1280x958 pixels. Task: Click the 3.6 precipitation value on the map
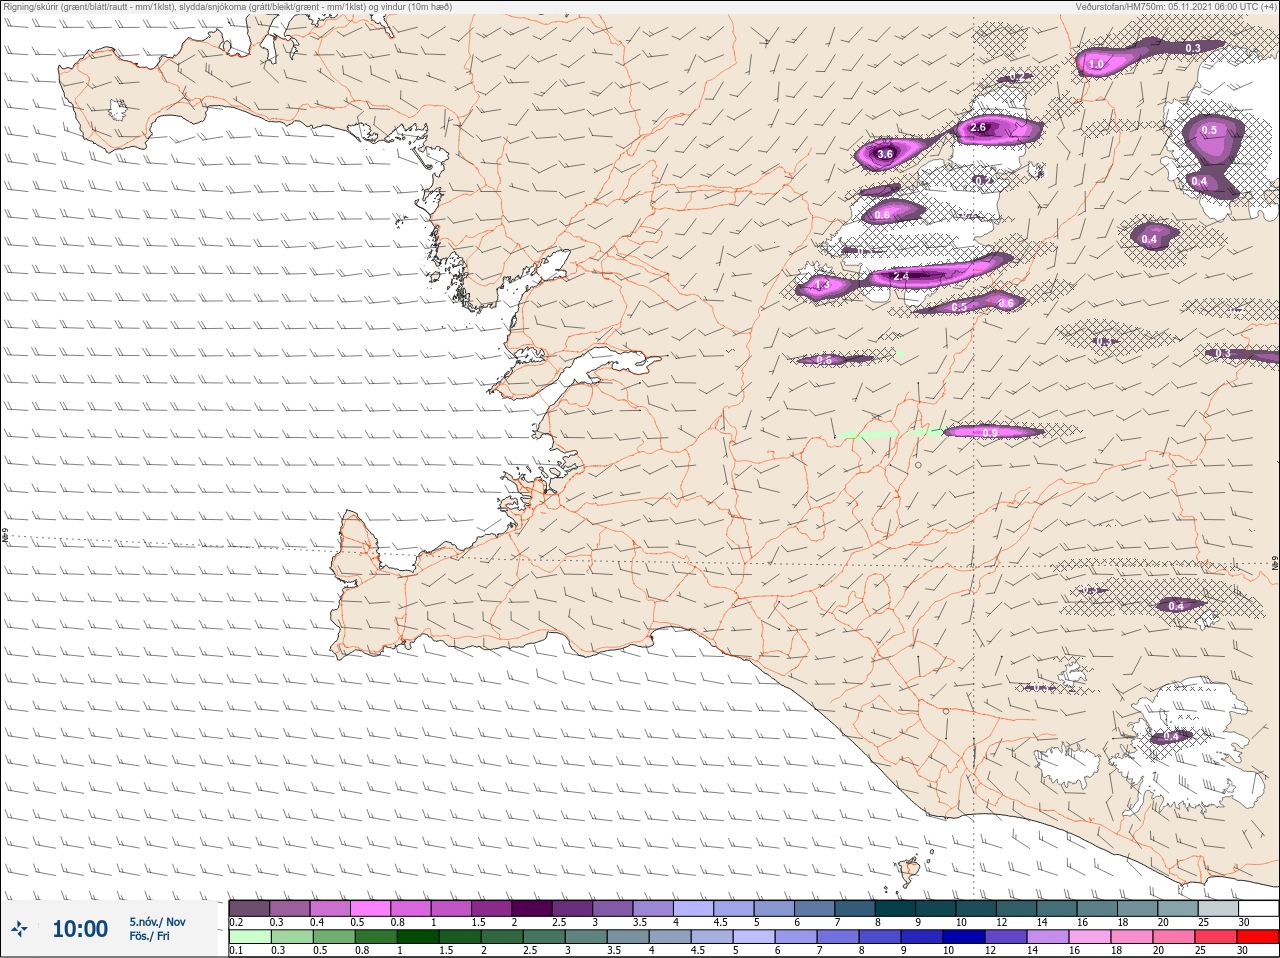[885, 154]
